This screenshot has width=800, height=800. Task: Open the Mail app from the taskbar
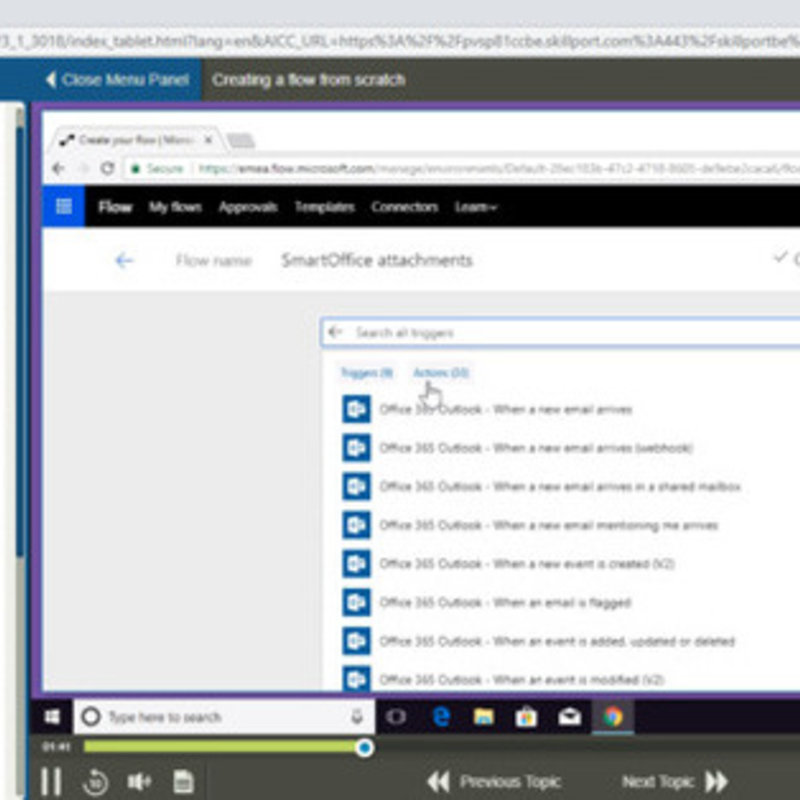[569, 717]
